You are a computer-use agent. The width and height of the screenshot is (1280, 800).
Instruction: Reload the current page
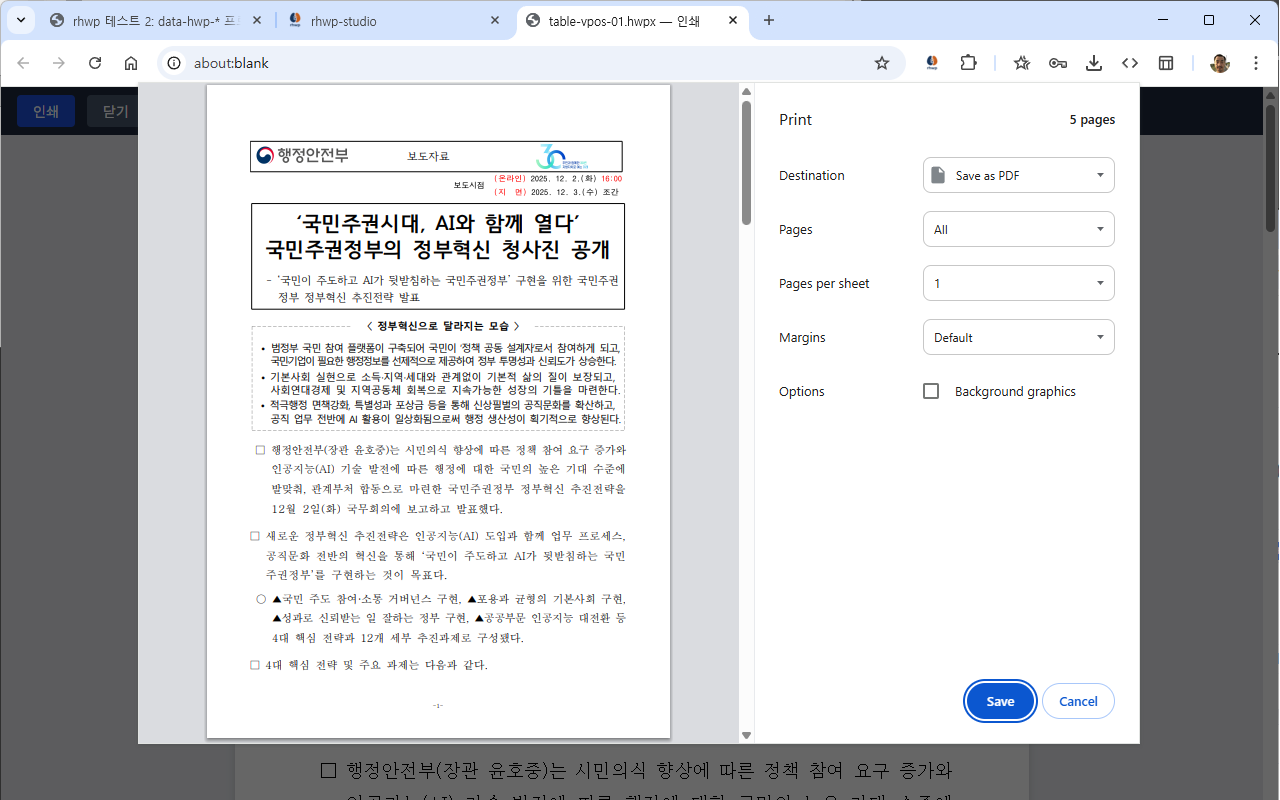pos(95,63)
